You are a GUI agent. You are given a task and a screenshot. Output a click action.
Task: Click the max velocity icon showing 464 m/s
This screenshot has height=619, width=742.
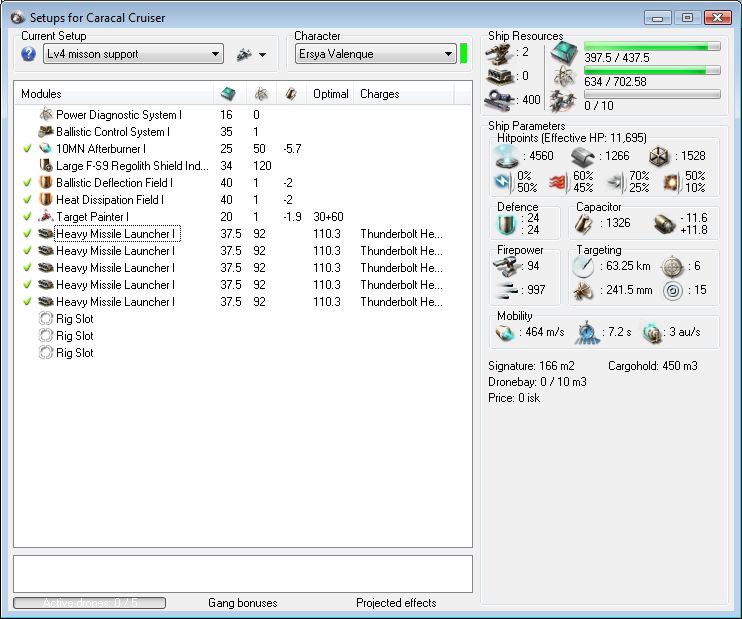click(x=505, y=333)
